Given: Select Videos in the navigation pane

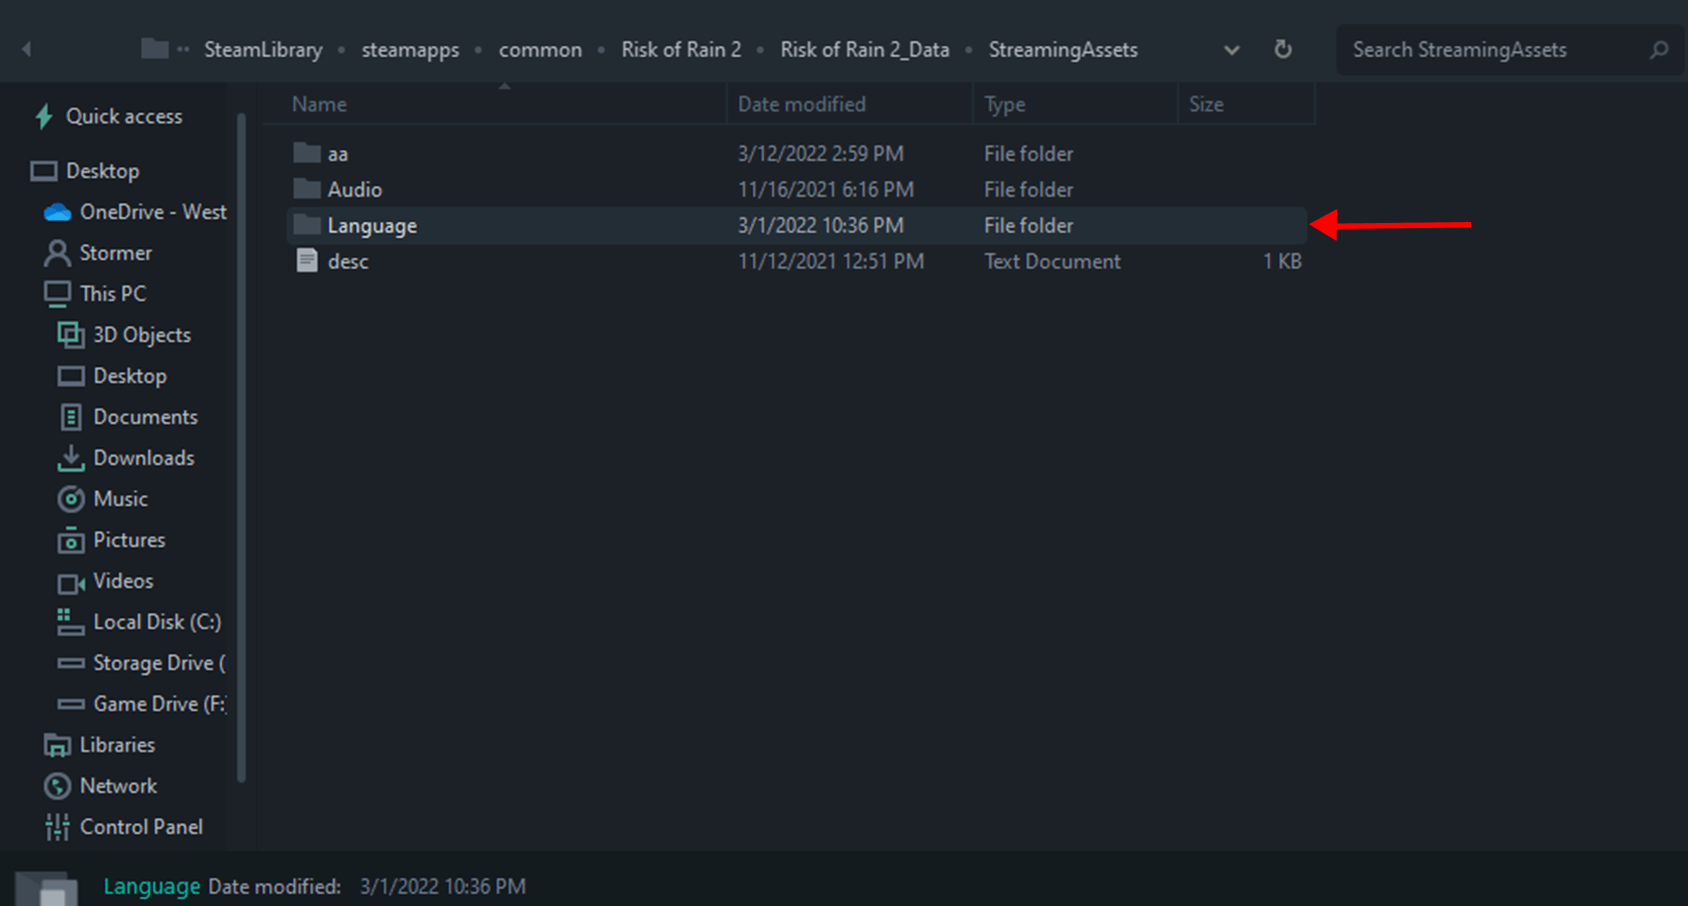Looking at the screenshot, I should (x=123, y=581).
